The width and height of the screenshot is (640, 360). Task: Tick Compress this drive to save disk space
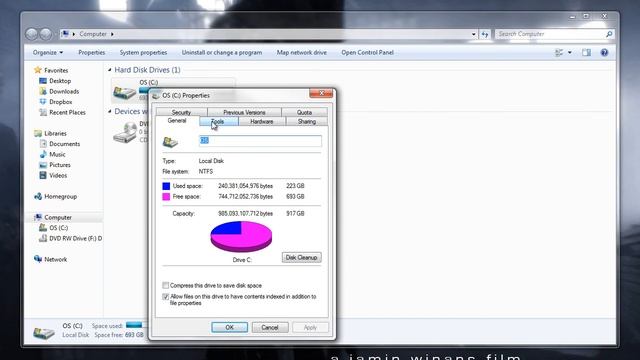(165, 285)
